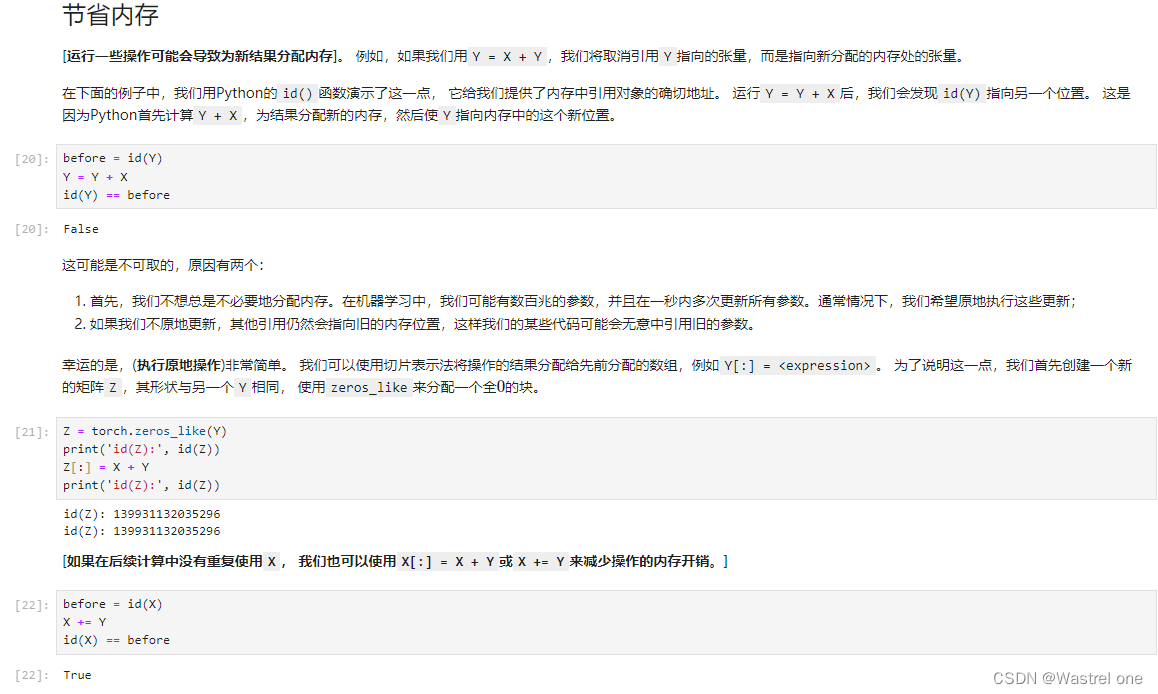Click the False output of cell [20]
The image size is (1158, 694).
[80, 228]
